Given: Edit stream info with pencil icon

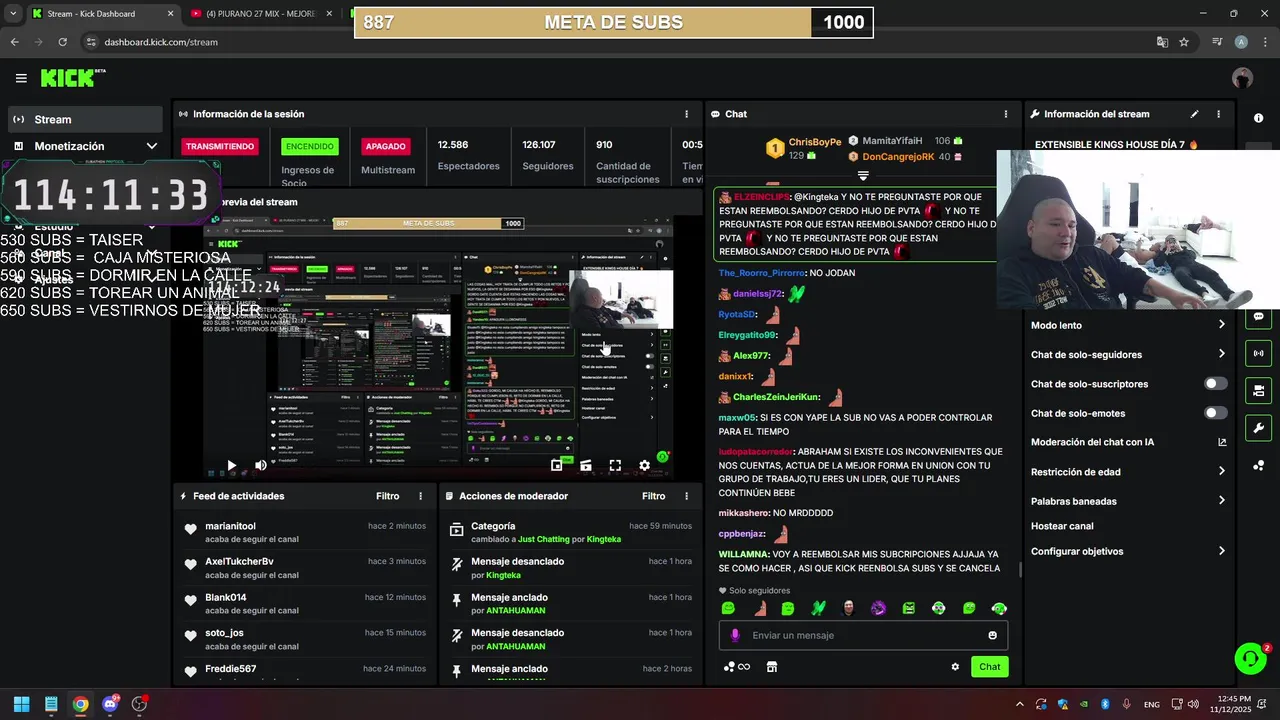Looking at the screenshot, I should [x=1194, y=114].
